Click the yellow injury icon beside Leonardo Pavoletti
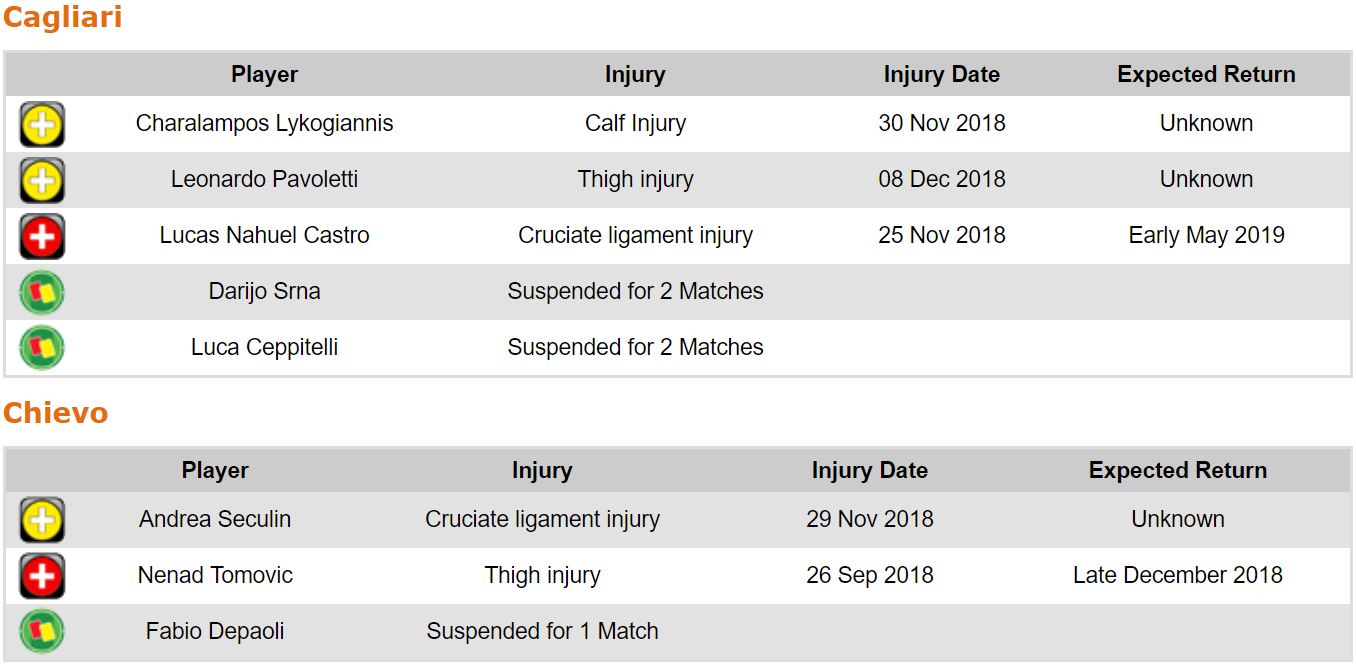The height and width of the screenshot is (666, 1356). click(42, 181)
